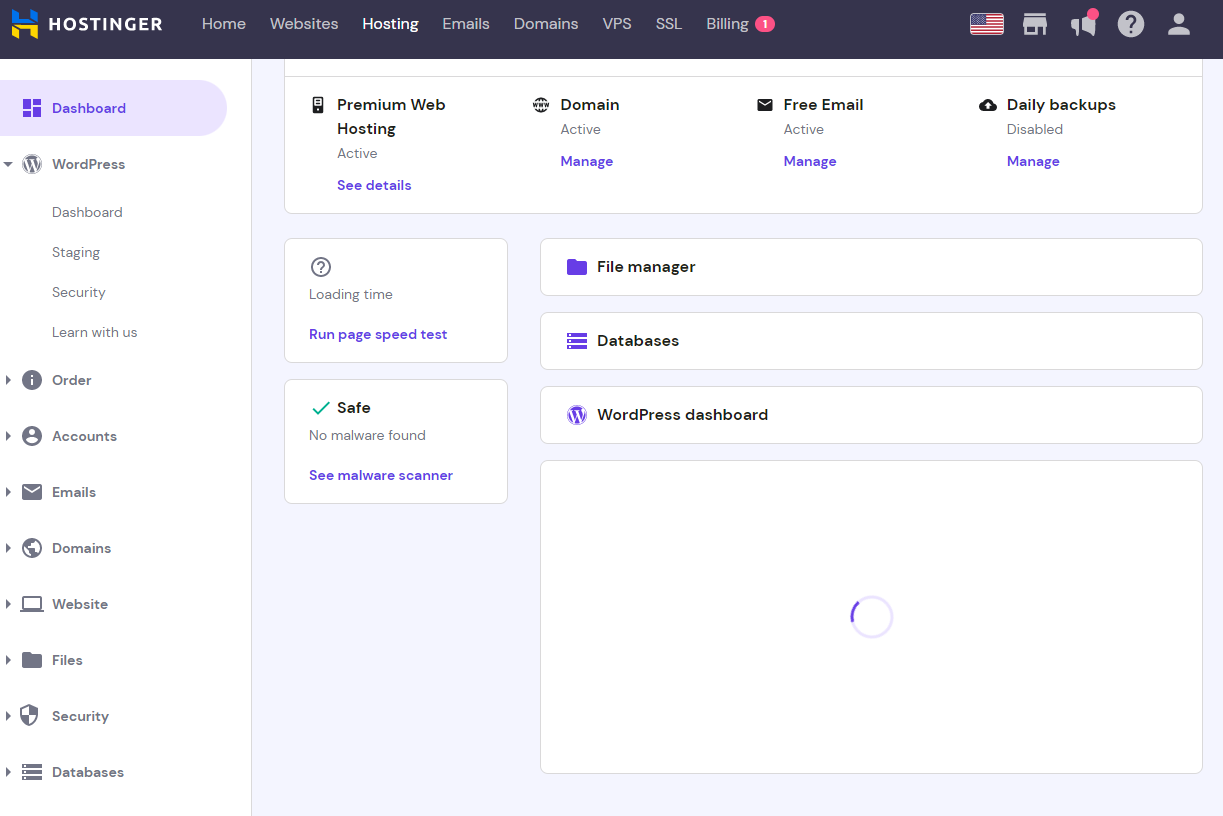Open the announcements megaphone icon

pos(1083,24)
